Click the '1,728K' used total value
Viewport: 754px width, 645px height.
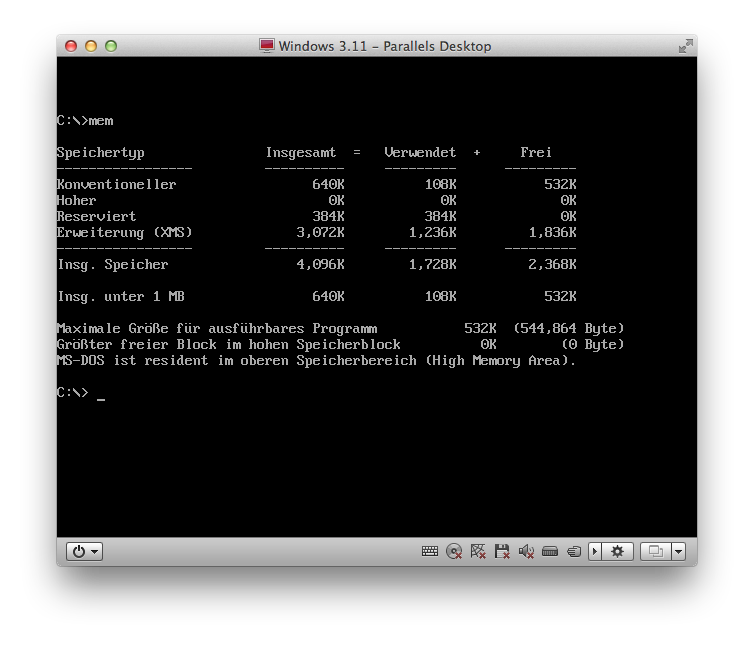coord(432,265)
